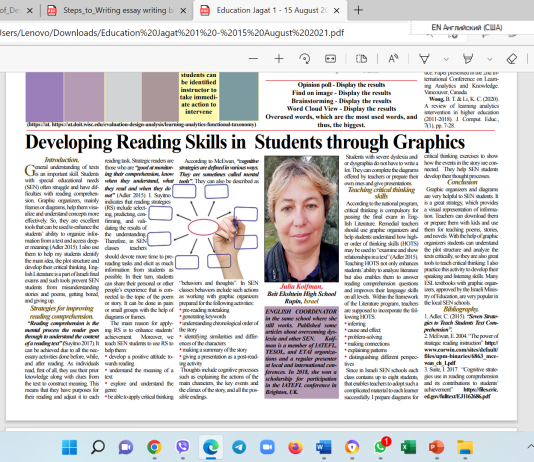Open the purple shield app on the taskbar
This screenshot has height=462, width=534.
[352, 447]
